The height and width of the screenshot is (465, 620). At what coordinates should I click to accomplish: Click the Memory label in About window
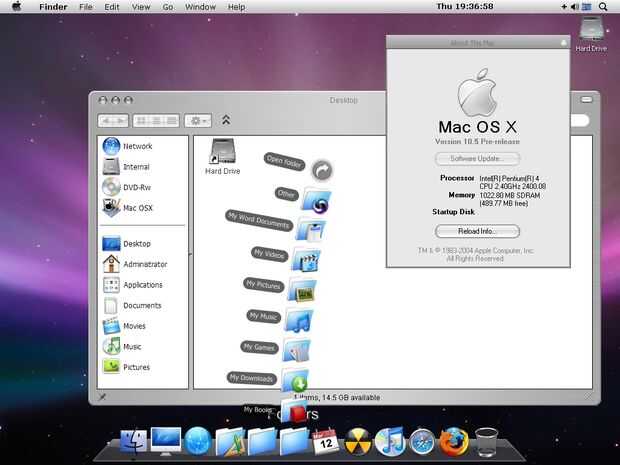(461, 195)
